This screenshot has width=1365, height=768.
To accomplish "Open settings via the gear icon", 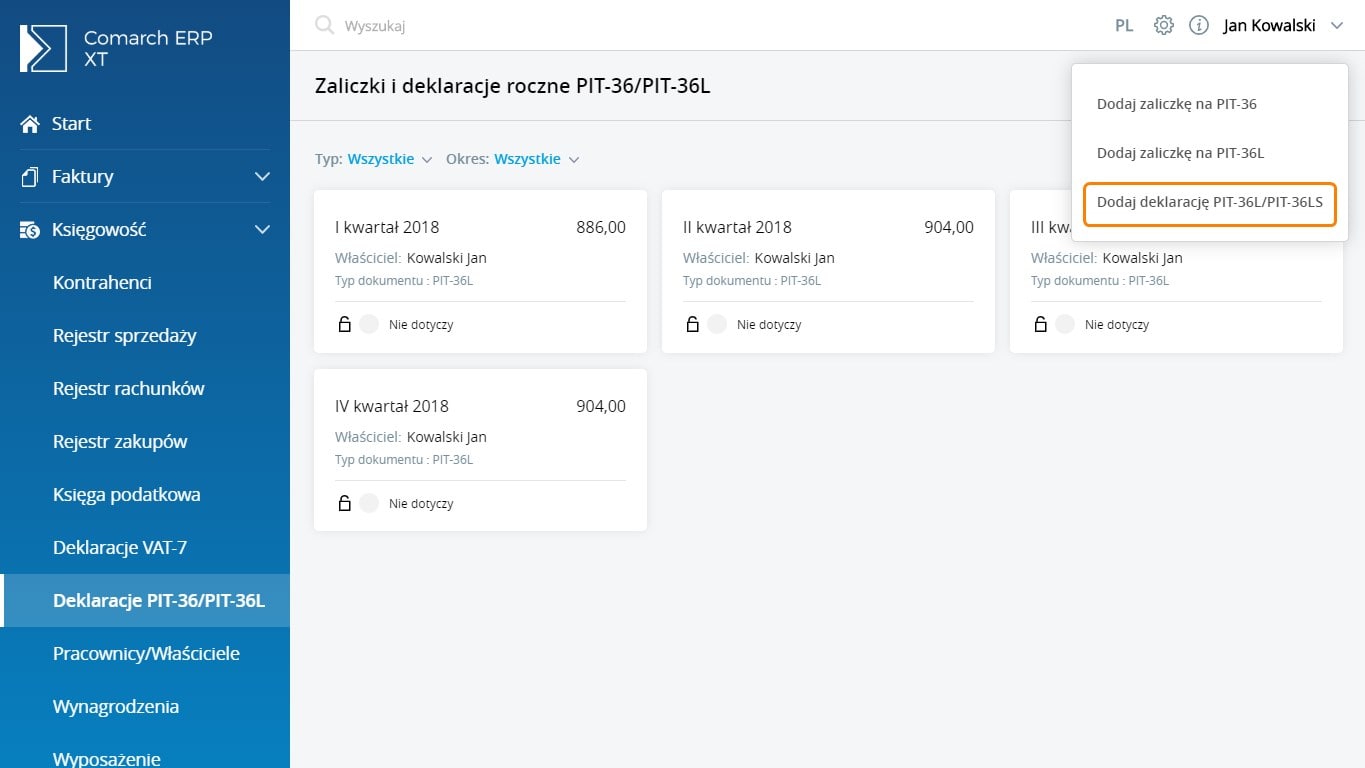I will 1163,26.
